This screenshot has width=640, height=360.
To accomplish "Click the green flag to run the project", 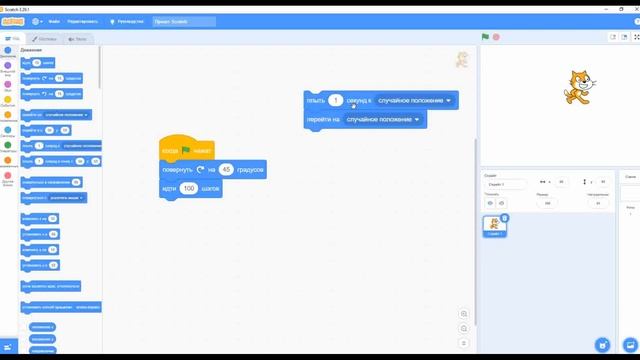I will 485,37.
